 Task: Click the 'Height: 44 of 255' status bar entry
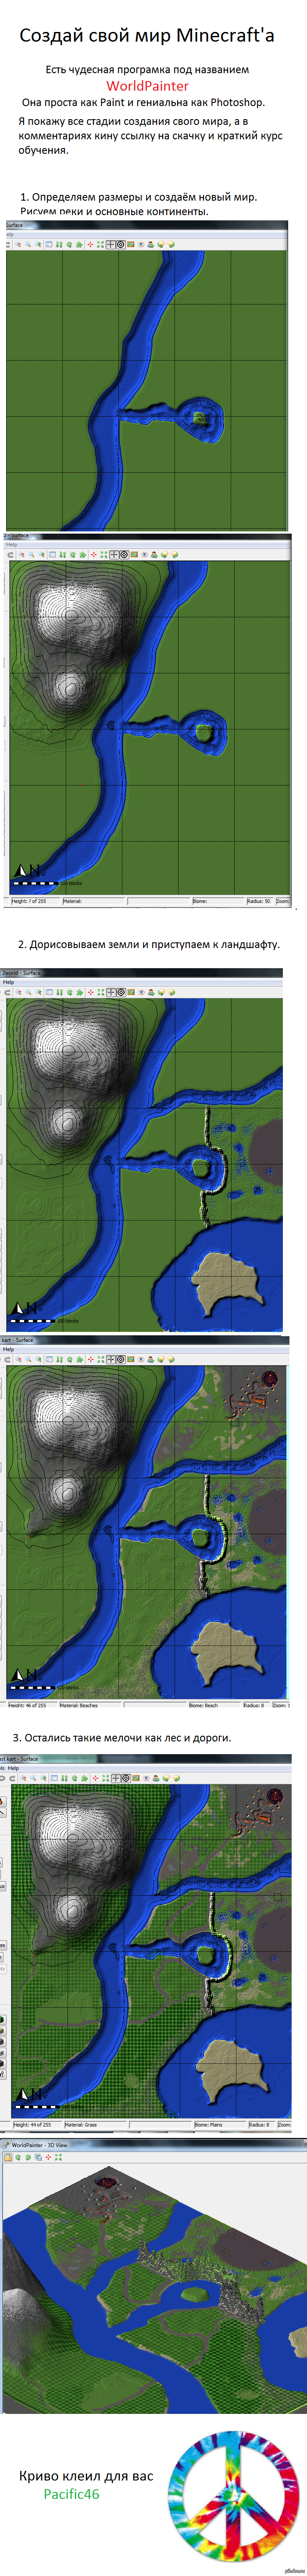[32, 2124]
